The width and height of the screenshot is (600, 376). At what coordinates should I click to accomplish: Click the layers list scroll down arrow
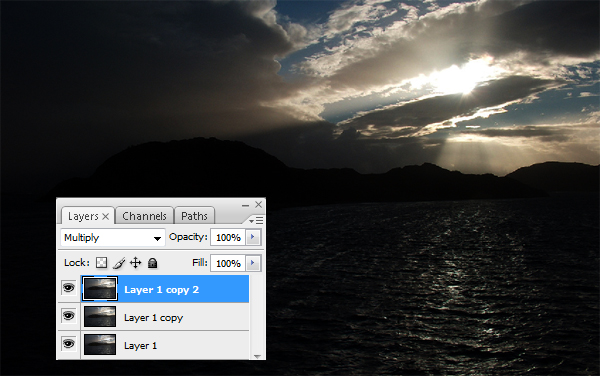[257, 356]
